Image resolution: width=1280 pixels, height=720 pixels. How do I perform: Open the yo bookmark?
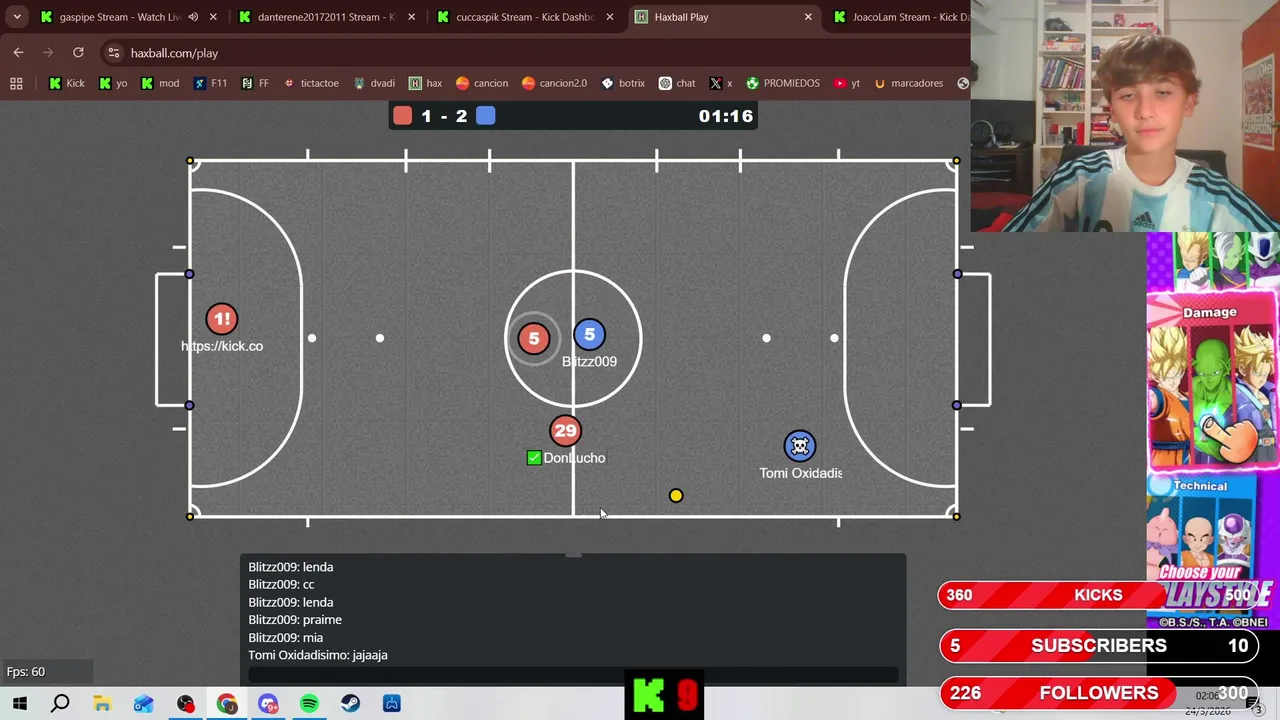pyautogui.click(x=113, y=83)
